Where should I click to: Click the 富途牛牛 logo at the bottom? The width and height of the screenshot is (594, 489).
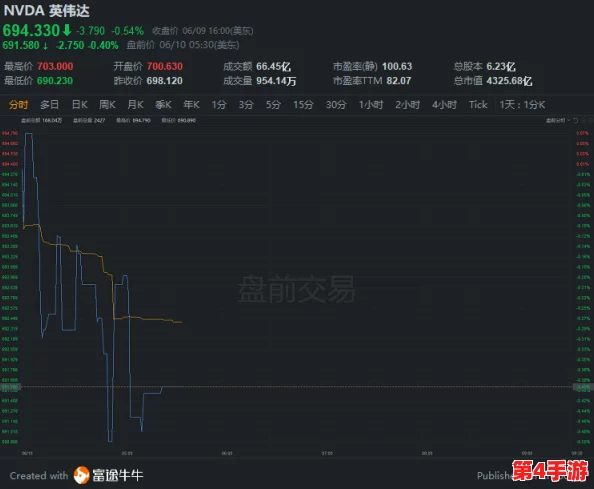point(108,475)
